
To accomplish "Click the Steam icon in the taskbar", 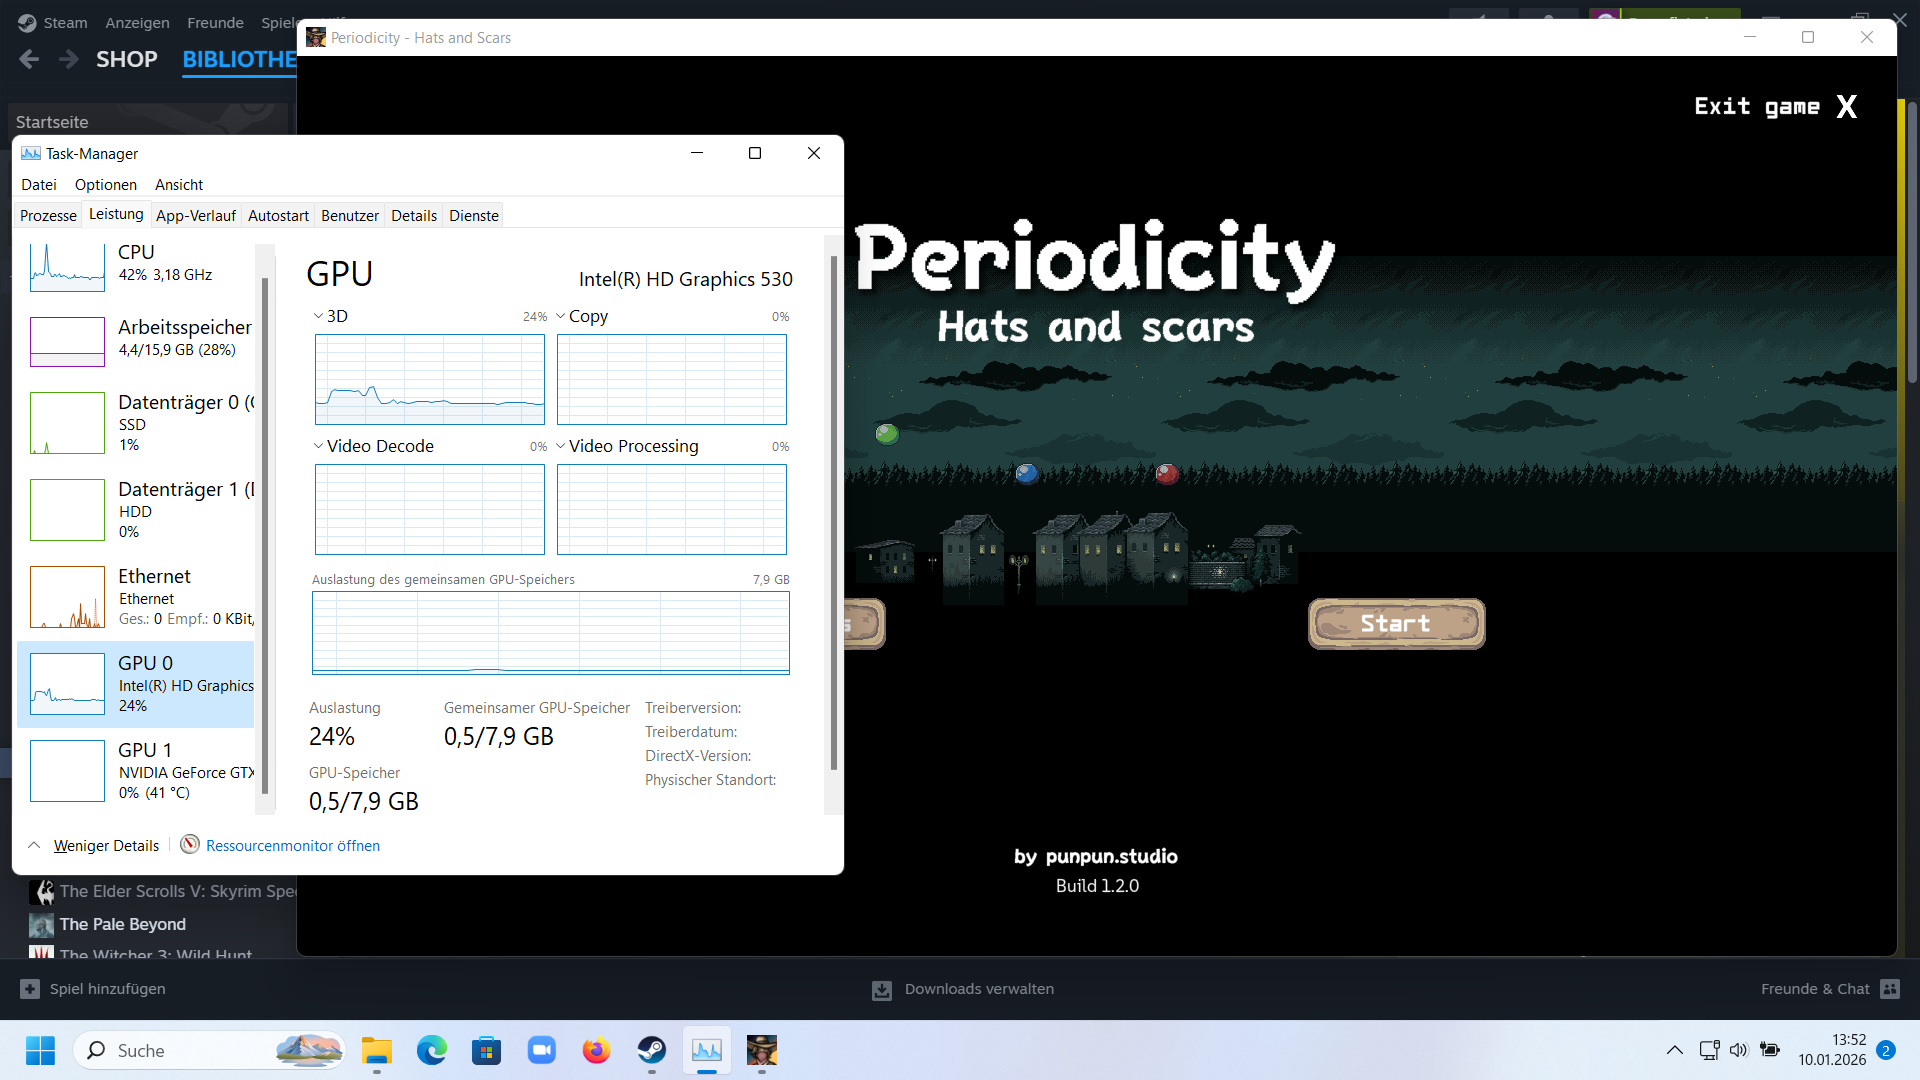I will [x=652, y=1050].
